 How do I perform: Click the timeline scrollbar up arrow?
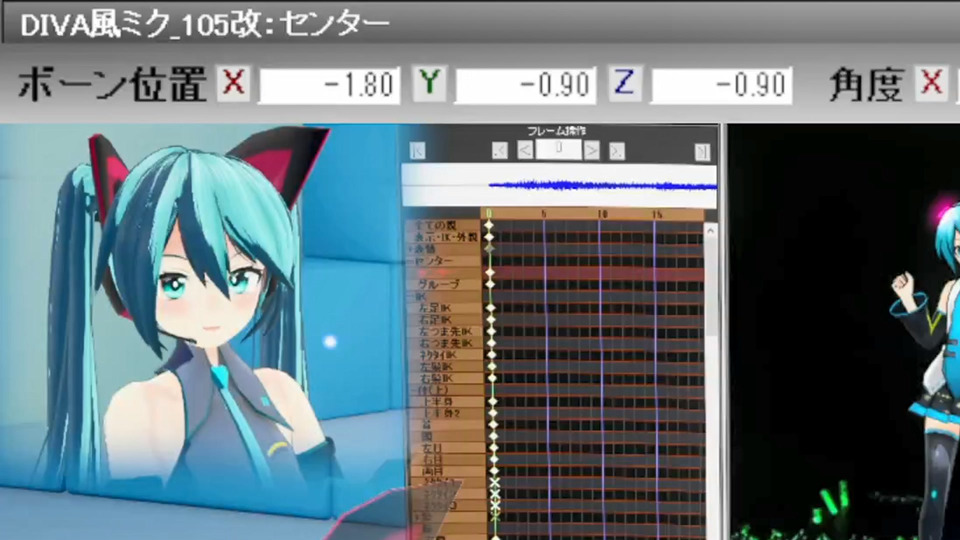[x=710, y=231]
